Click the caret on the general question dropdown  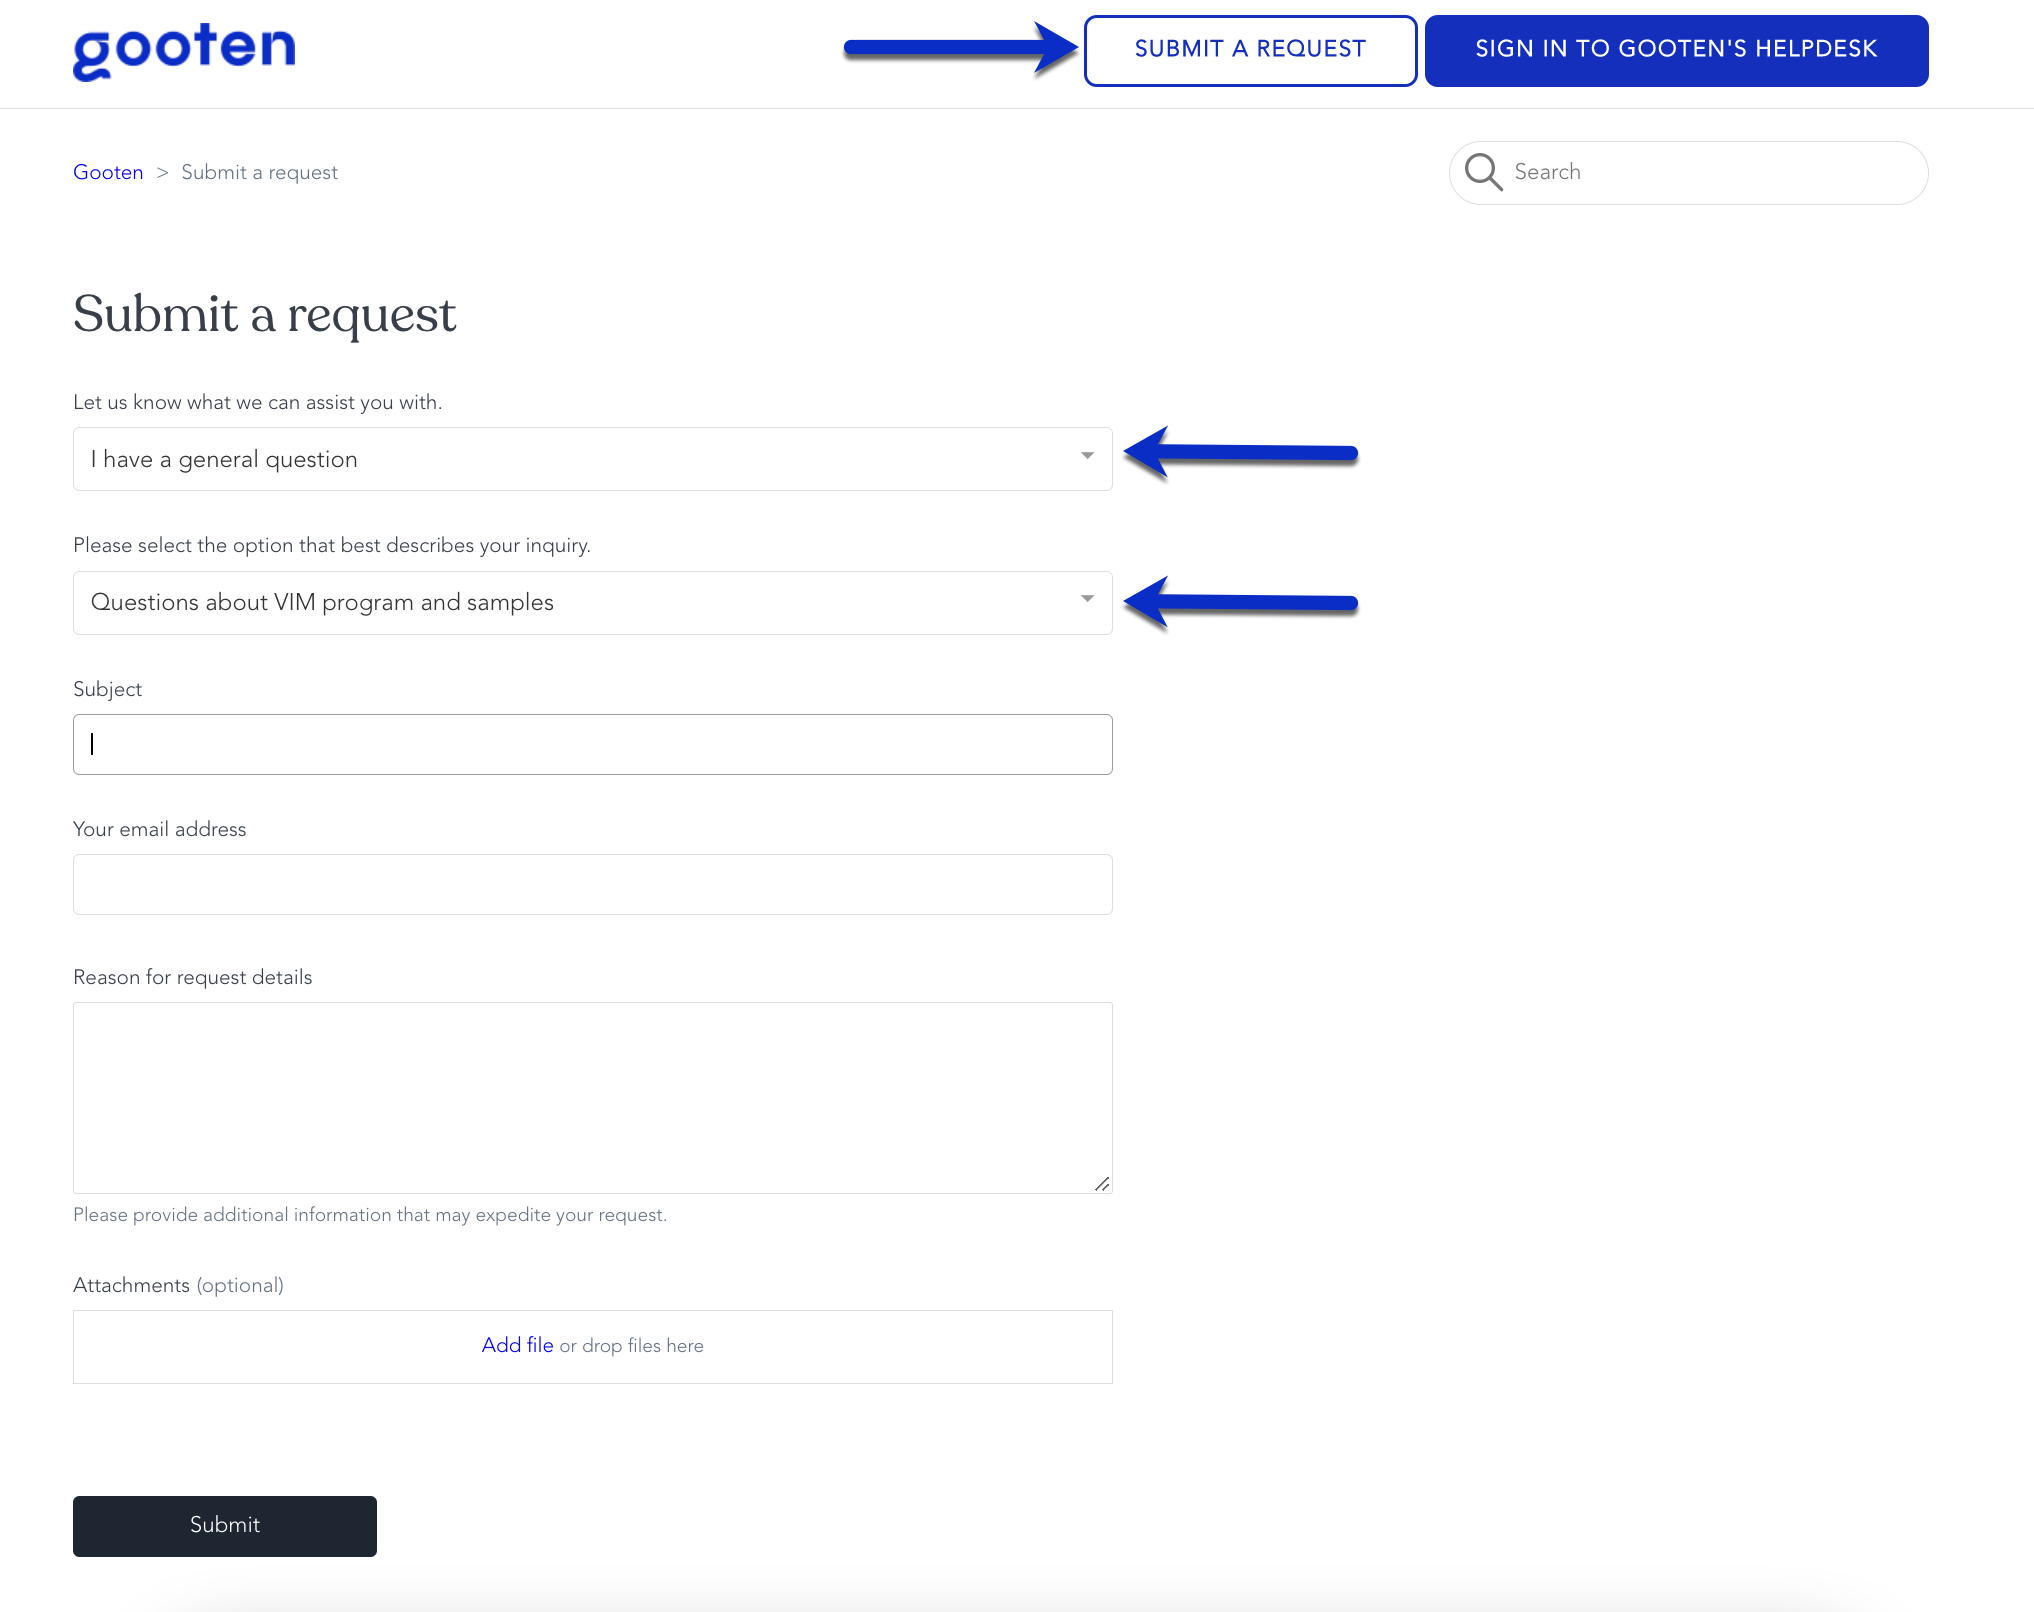(x=1087, y=456)
